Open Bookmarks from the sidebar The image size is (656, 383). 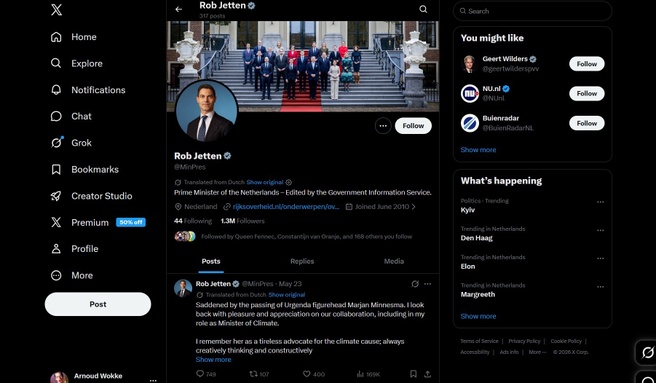(x=85, y=170)
